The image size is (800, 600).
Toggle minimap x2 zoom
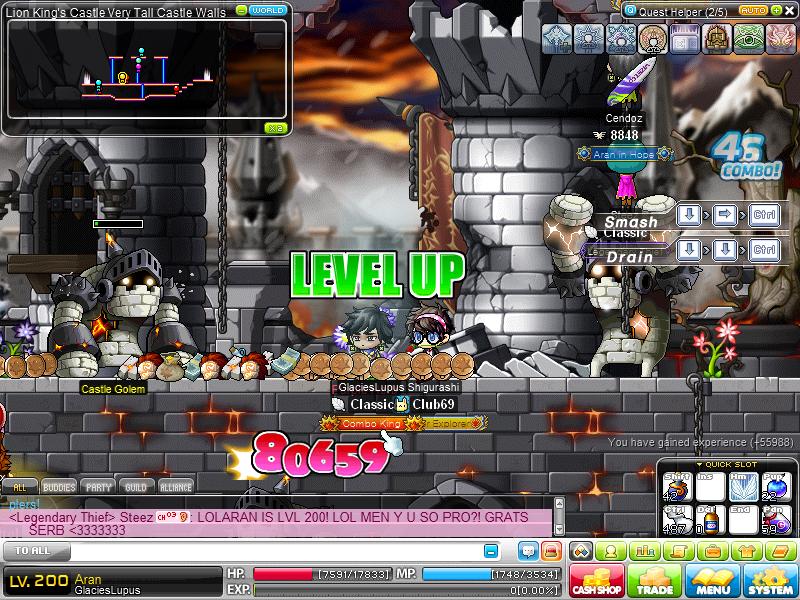[x=274, y=128]
